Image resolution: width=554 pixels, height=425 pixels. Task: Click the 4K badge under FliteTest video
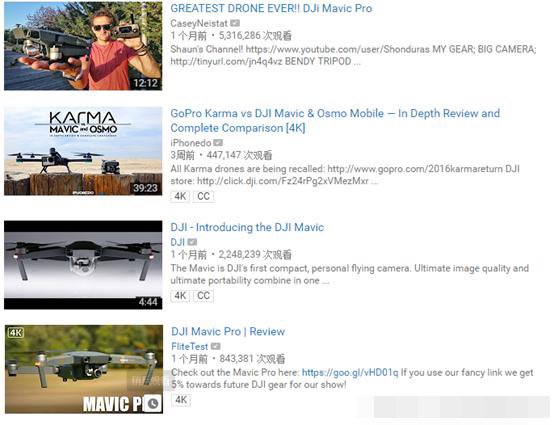point(181,400)
